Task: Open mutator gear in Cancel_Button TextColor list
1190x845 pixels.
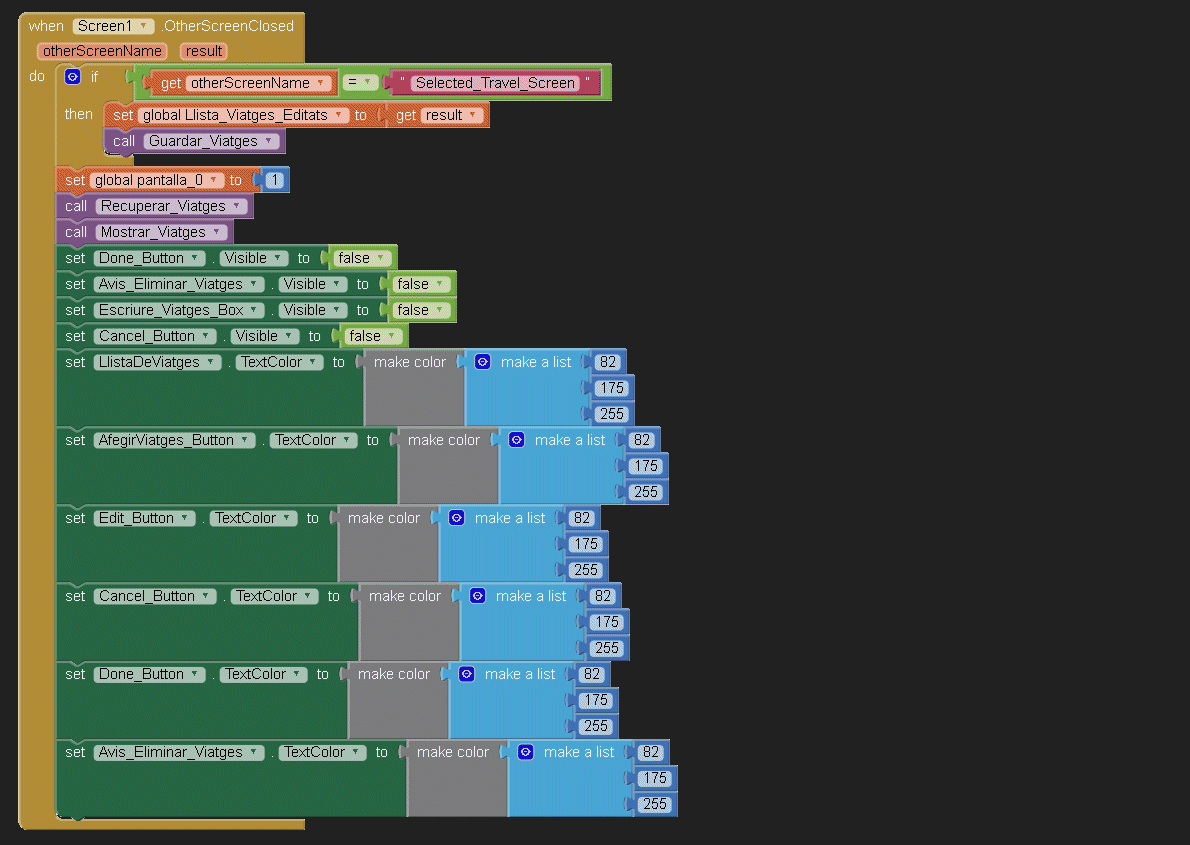Action: [x=477, y=596]
